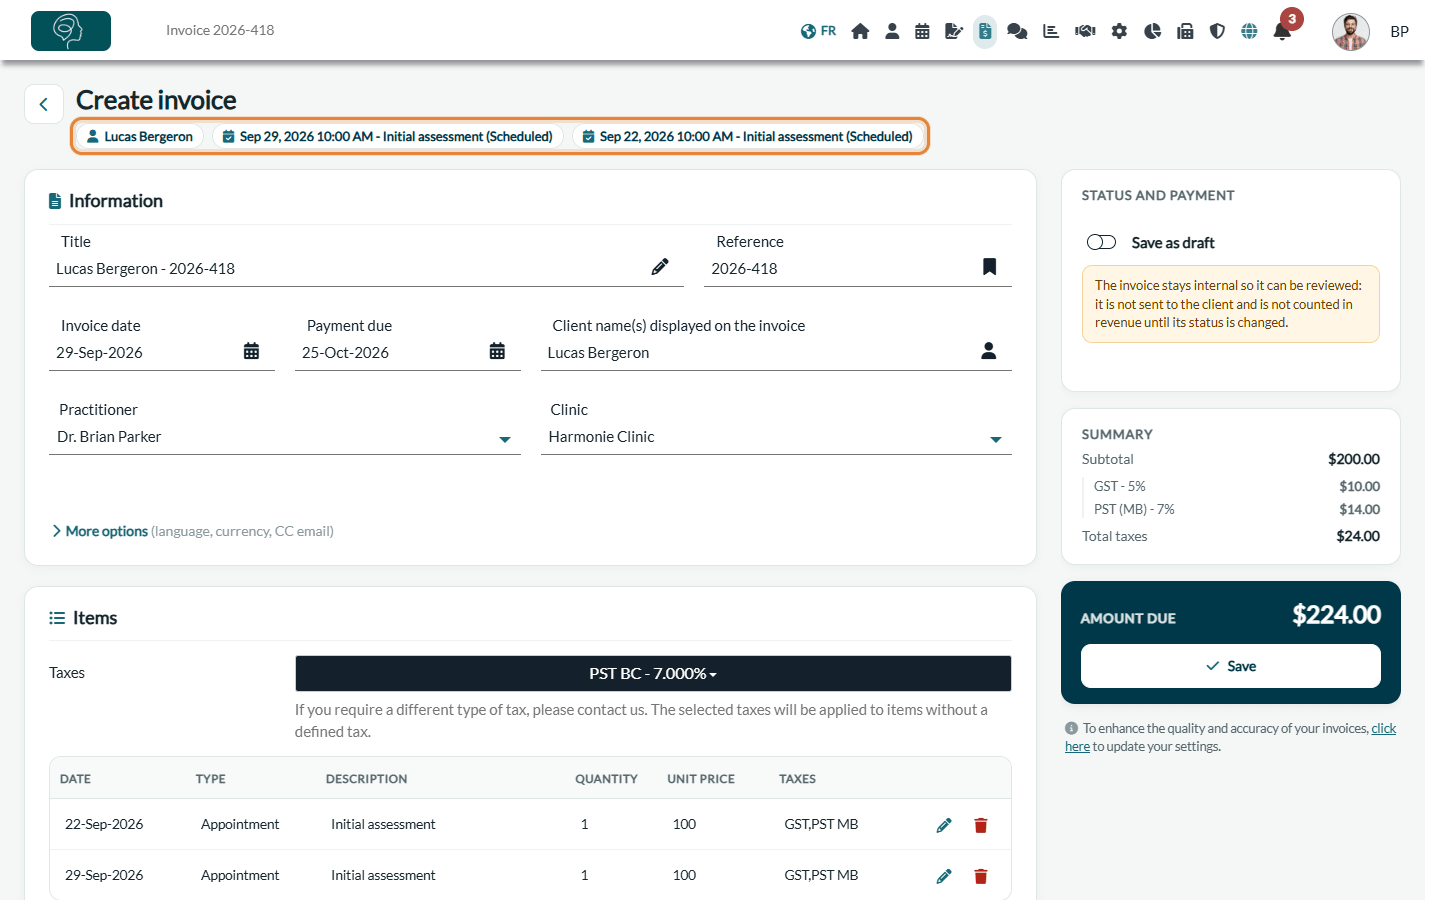Click the clinic logo in header
Screen dimensions: 1440x900
point(71,31)
